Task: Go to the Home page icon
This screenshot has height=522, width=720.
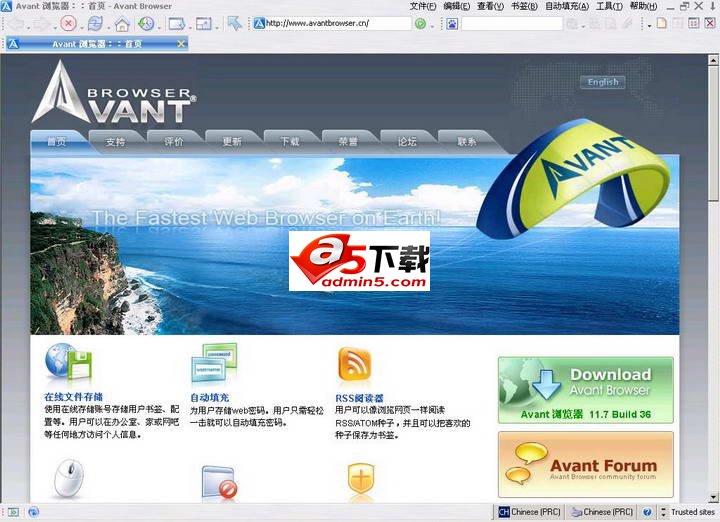Action: [x=122, y=23]
